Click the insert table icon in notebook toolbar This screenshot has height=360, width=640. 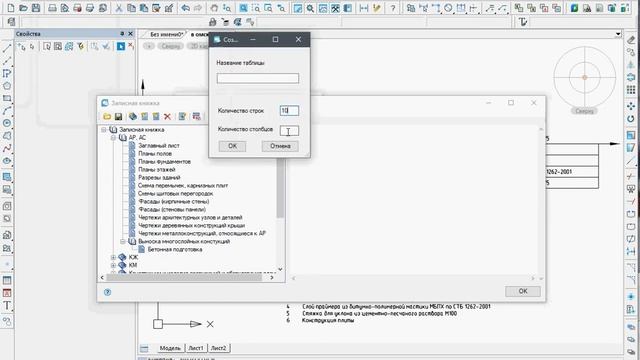pyautogui.click(x=196, y=117)
